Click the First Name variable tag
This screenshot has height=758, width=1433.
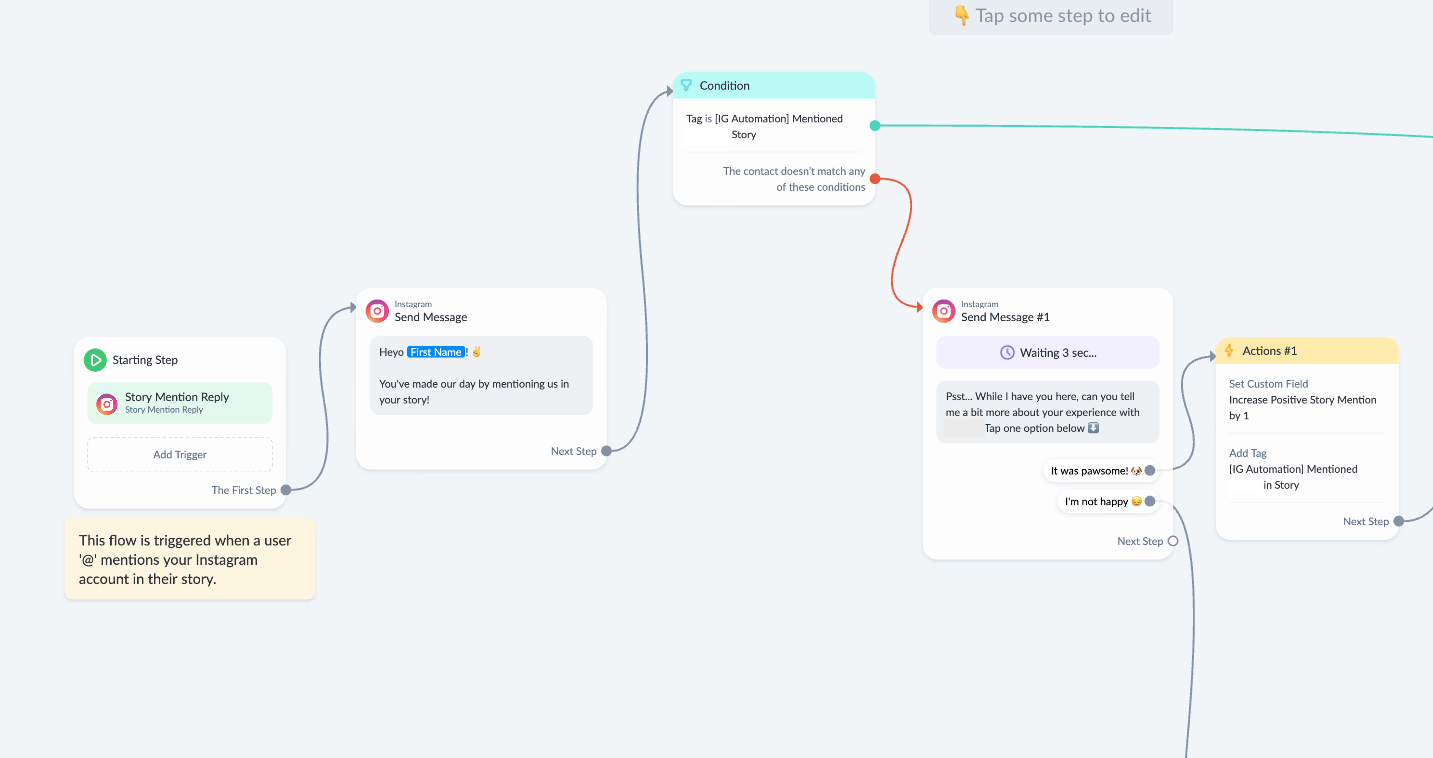[436, 352]
